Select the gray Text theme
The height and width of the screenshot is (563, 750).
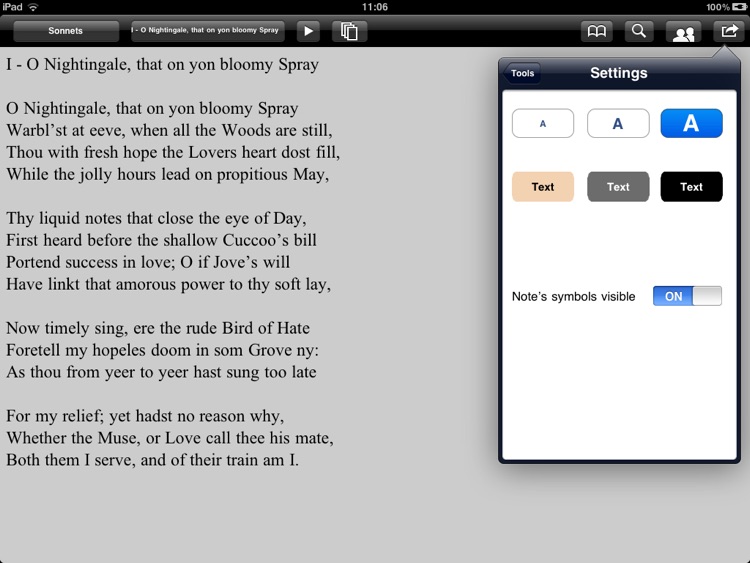pyautogui.click(x=618, y=187)
